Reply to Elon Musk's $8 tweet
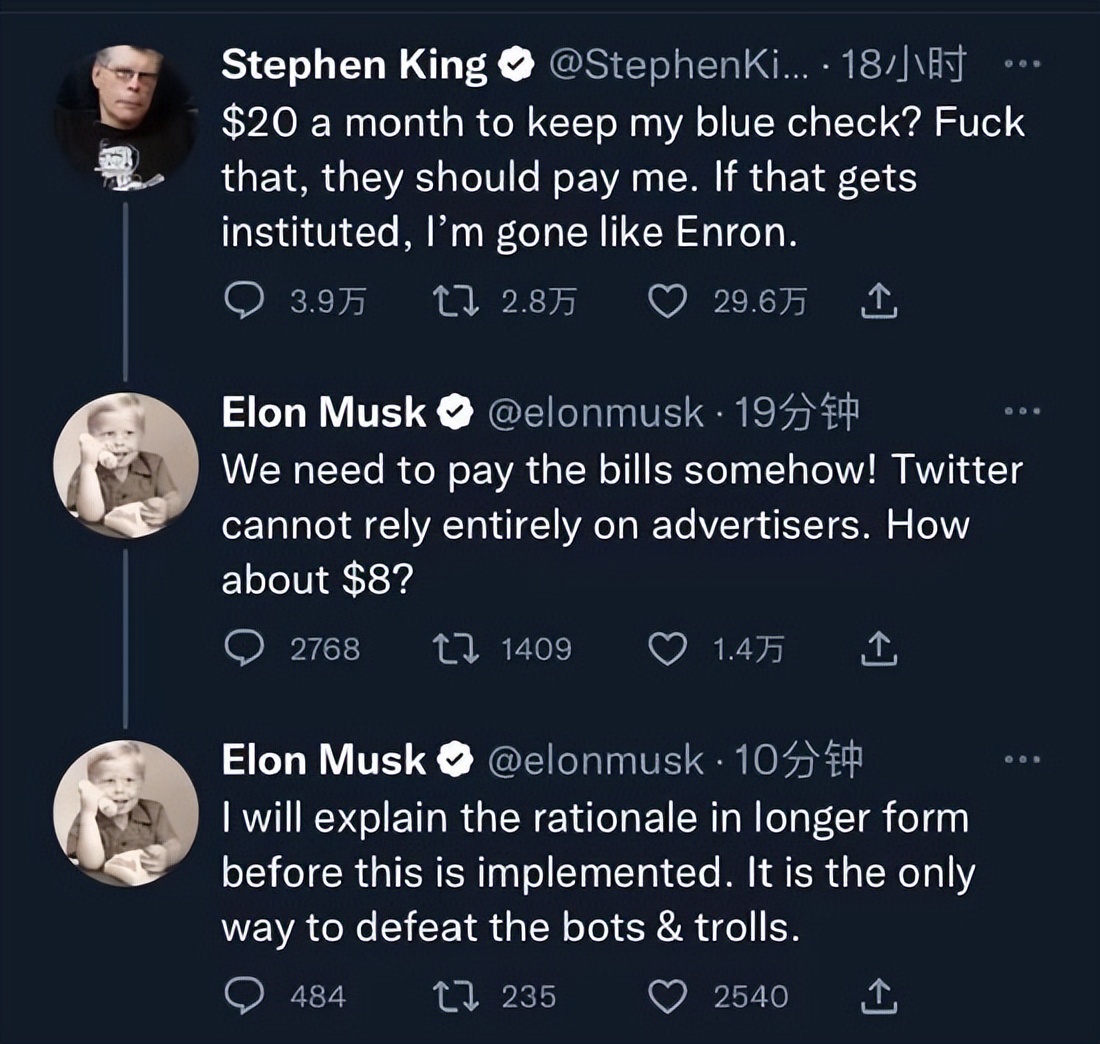Screen dimensions: 1100x1044 243,650
